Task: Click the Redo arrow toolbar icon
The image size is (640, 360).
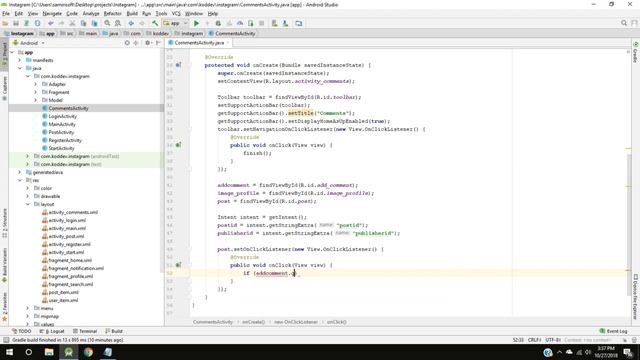Action: tap(61, 23)
